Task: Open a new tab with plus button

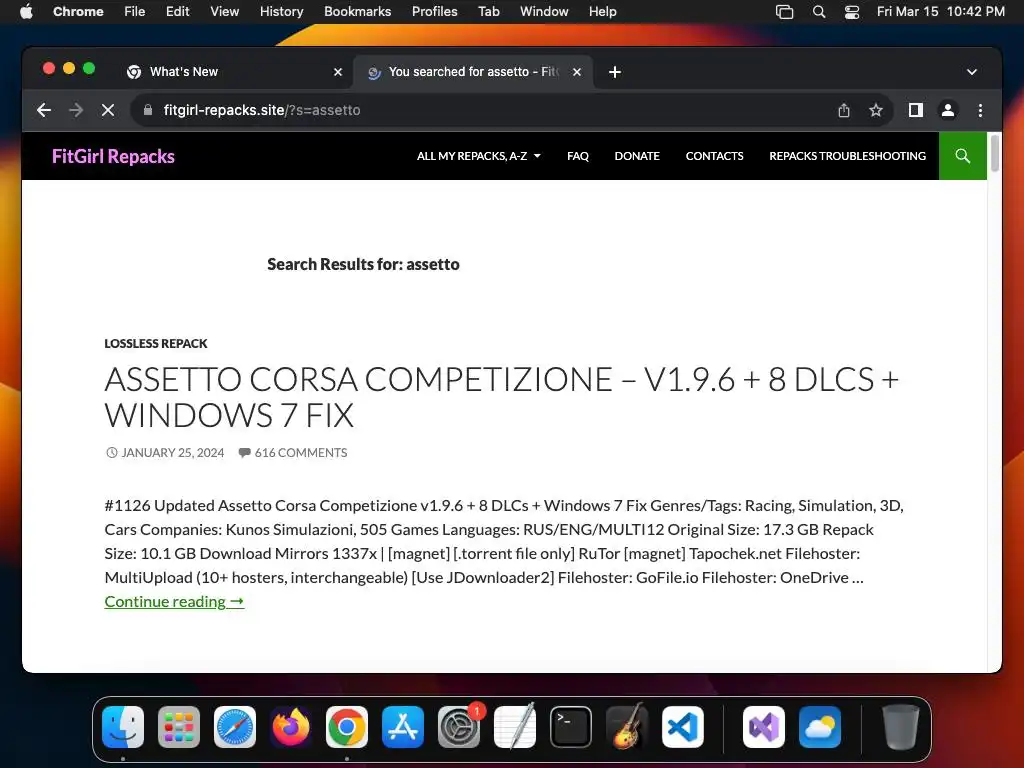Action: pyautogui.click(x=615, y=72)
